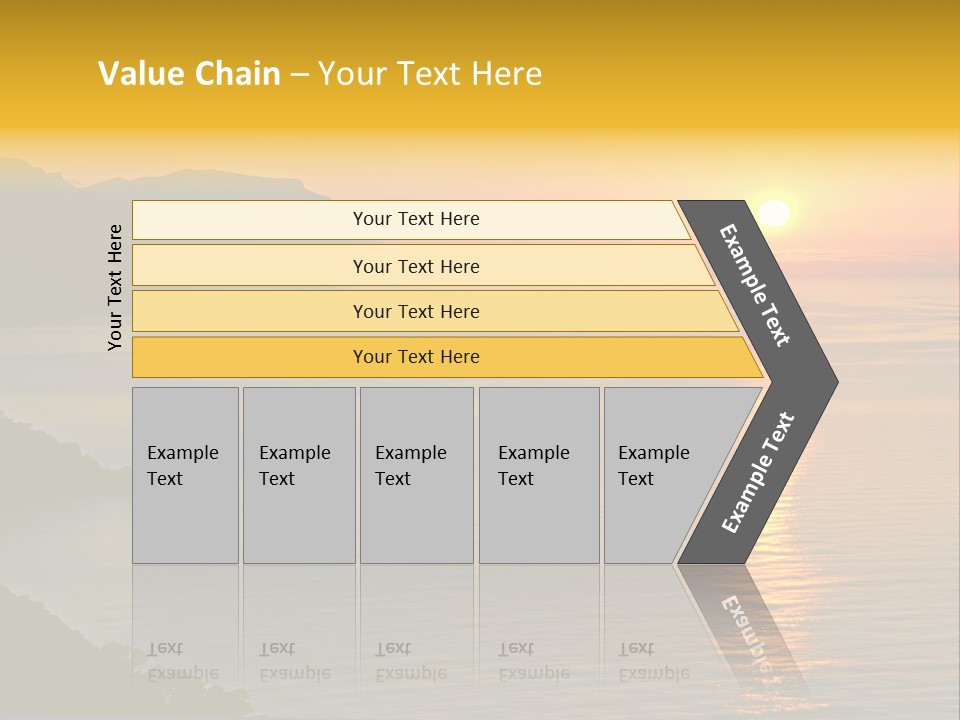The image size is (960, 720).
Task: Click the "Your Text Here" part of the title
Action: click(430, 74)
